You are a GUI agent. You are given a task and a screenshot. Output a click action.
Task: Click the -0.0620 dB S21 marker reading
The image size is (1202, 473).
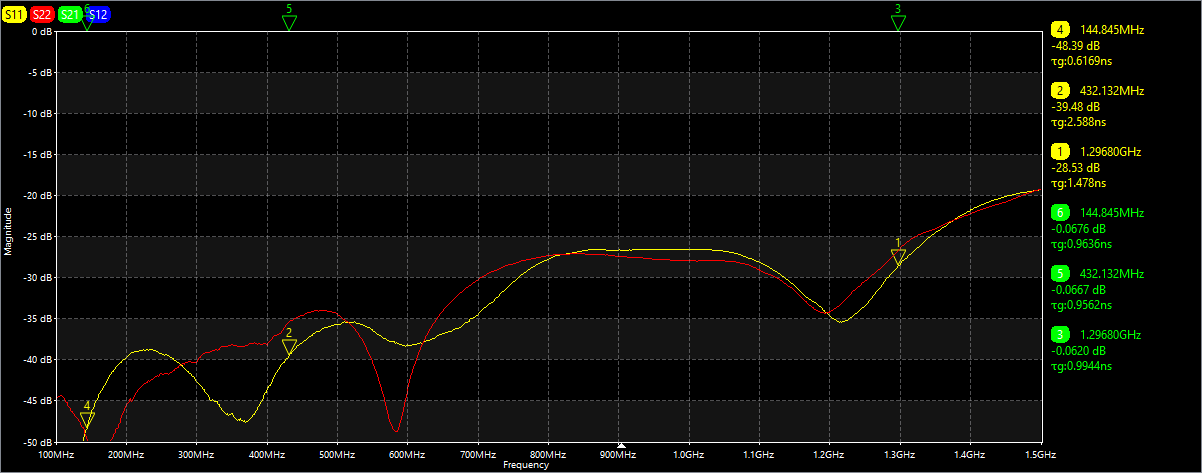tap(1078, 351)
